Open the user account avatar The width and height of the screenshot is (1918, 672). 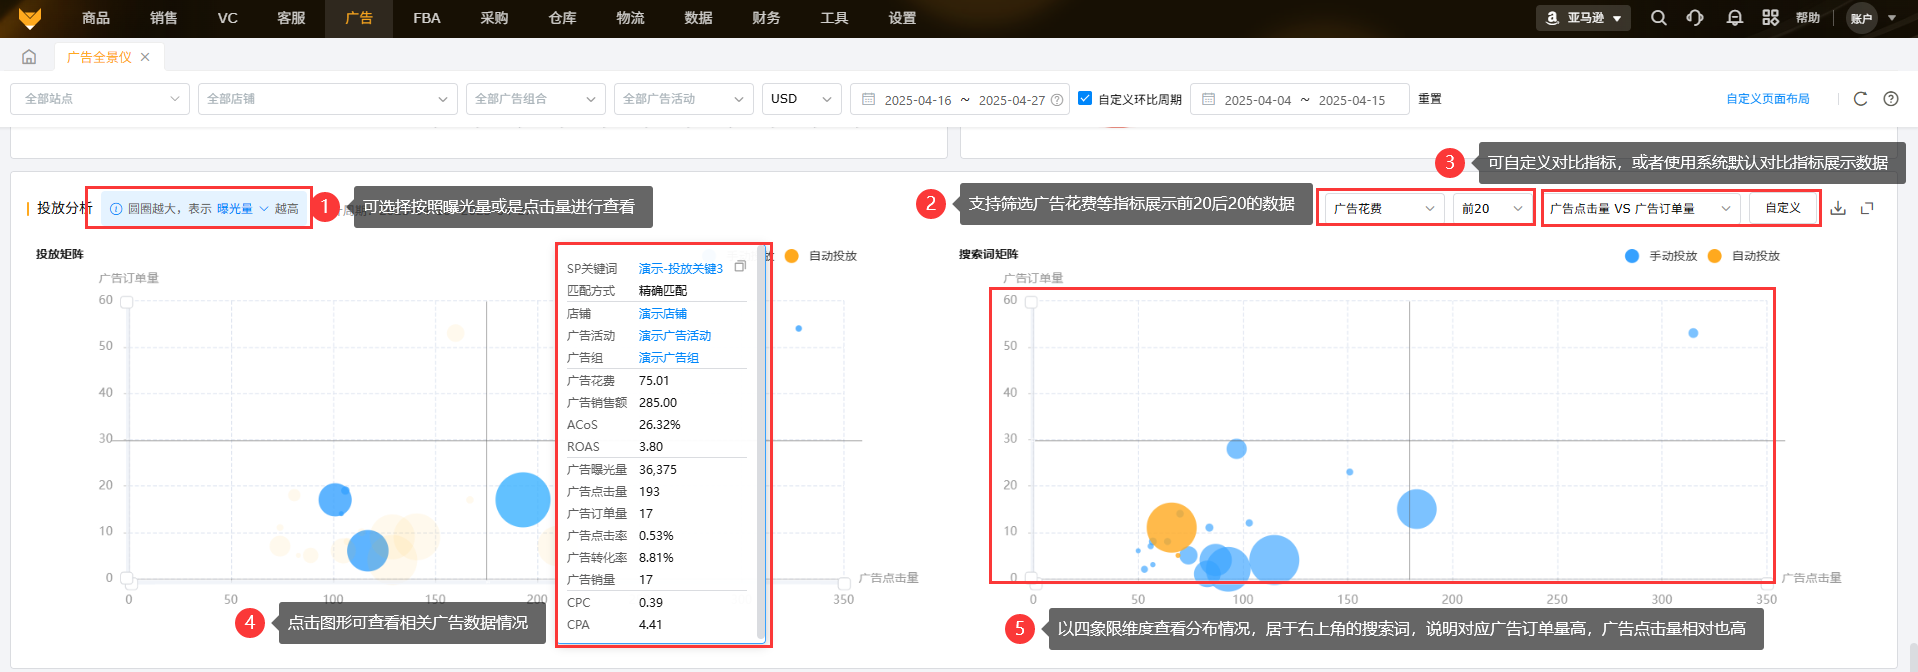[x=1861, y=18]
